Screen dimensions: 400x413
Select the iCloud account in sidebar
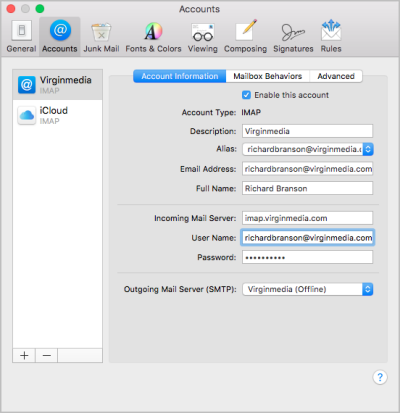(x=57, y=115)
